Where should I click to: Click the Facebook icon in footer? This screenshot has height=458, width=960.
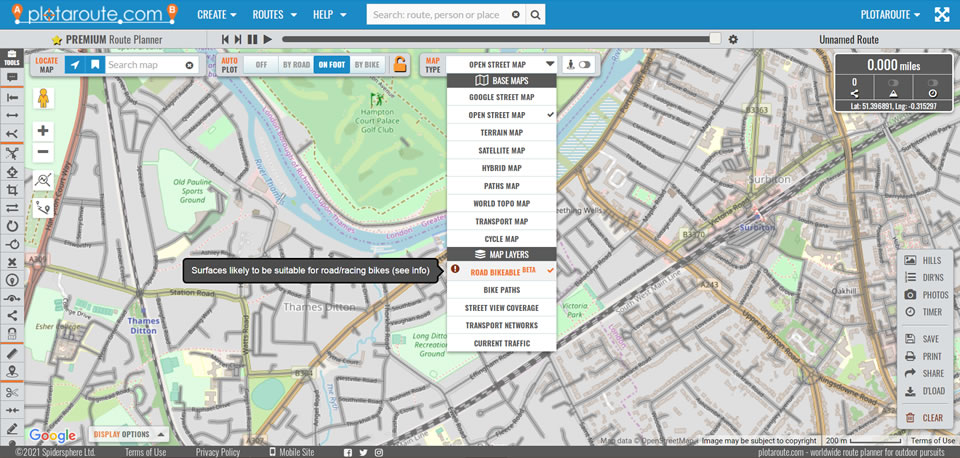(x=348, y=452)
